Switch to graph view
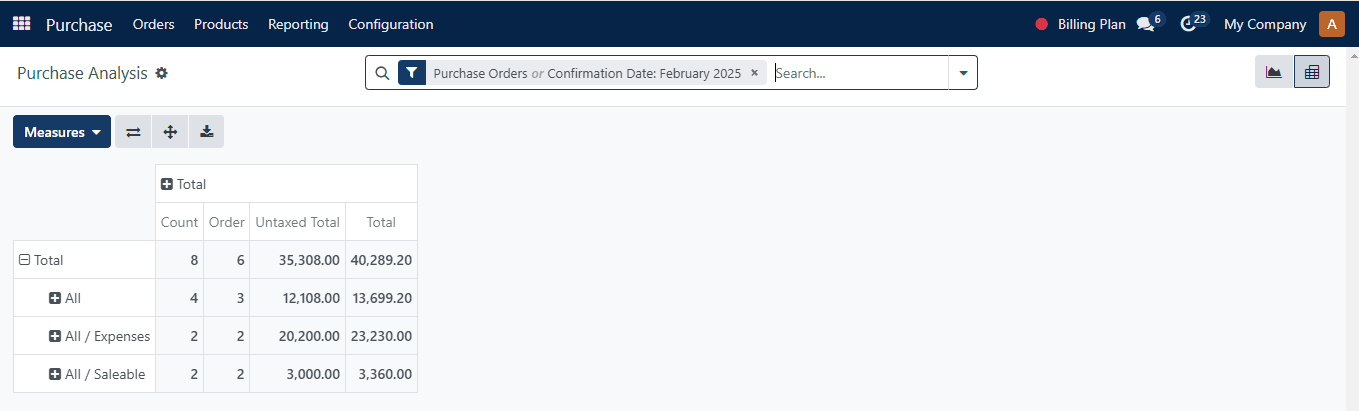 tap(1274, 72)
